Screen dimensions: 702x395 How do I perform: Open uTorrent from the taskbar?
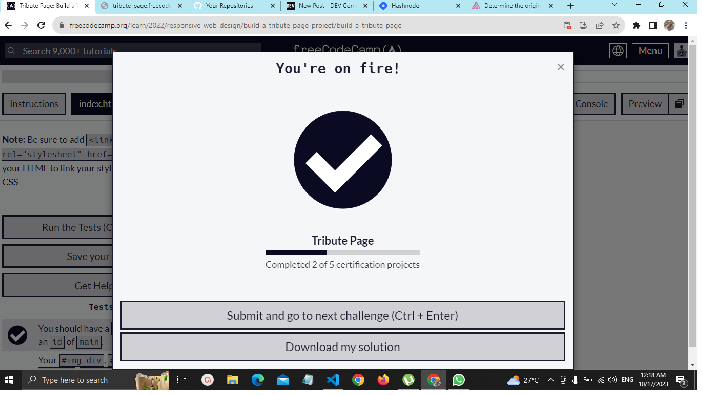pyautogui.click(x=408, y=380)
